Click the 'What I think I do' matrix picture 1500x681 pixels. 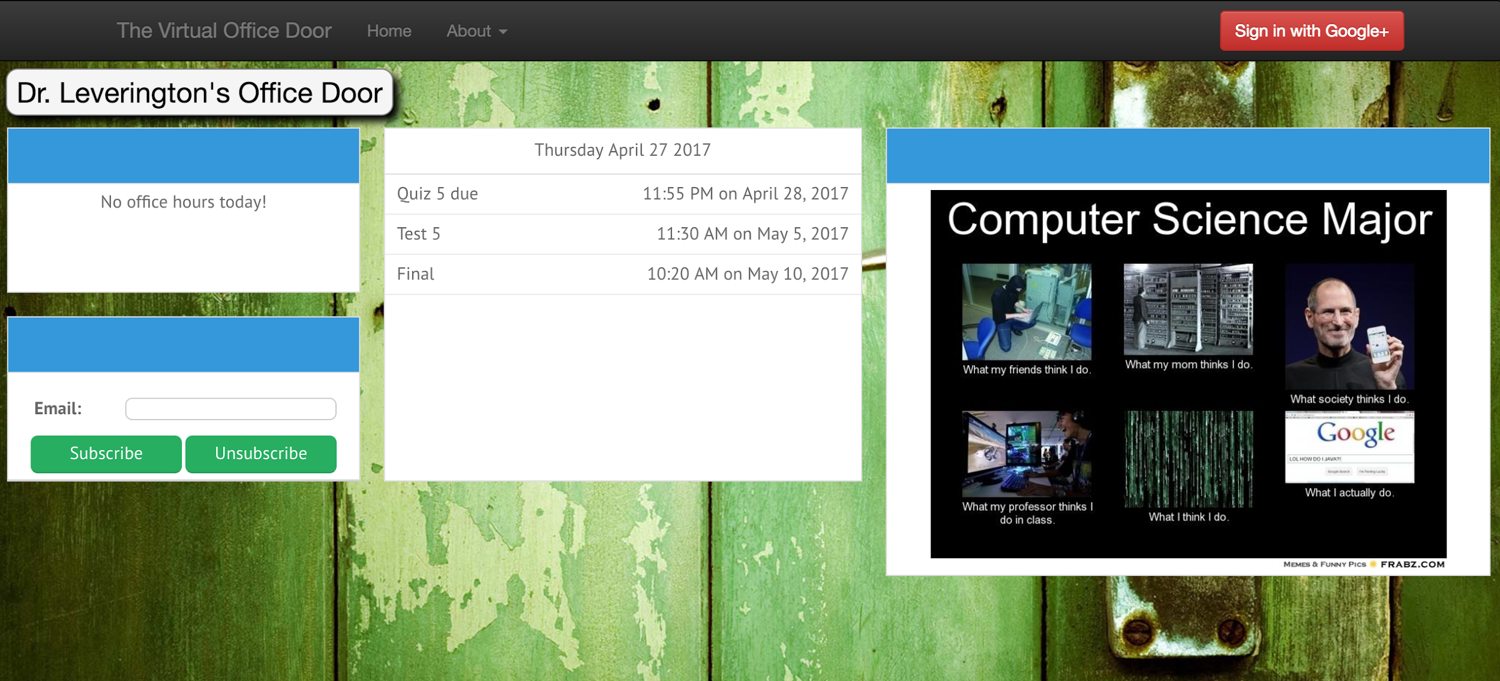pos(1188,459)
